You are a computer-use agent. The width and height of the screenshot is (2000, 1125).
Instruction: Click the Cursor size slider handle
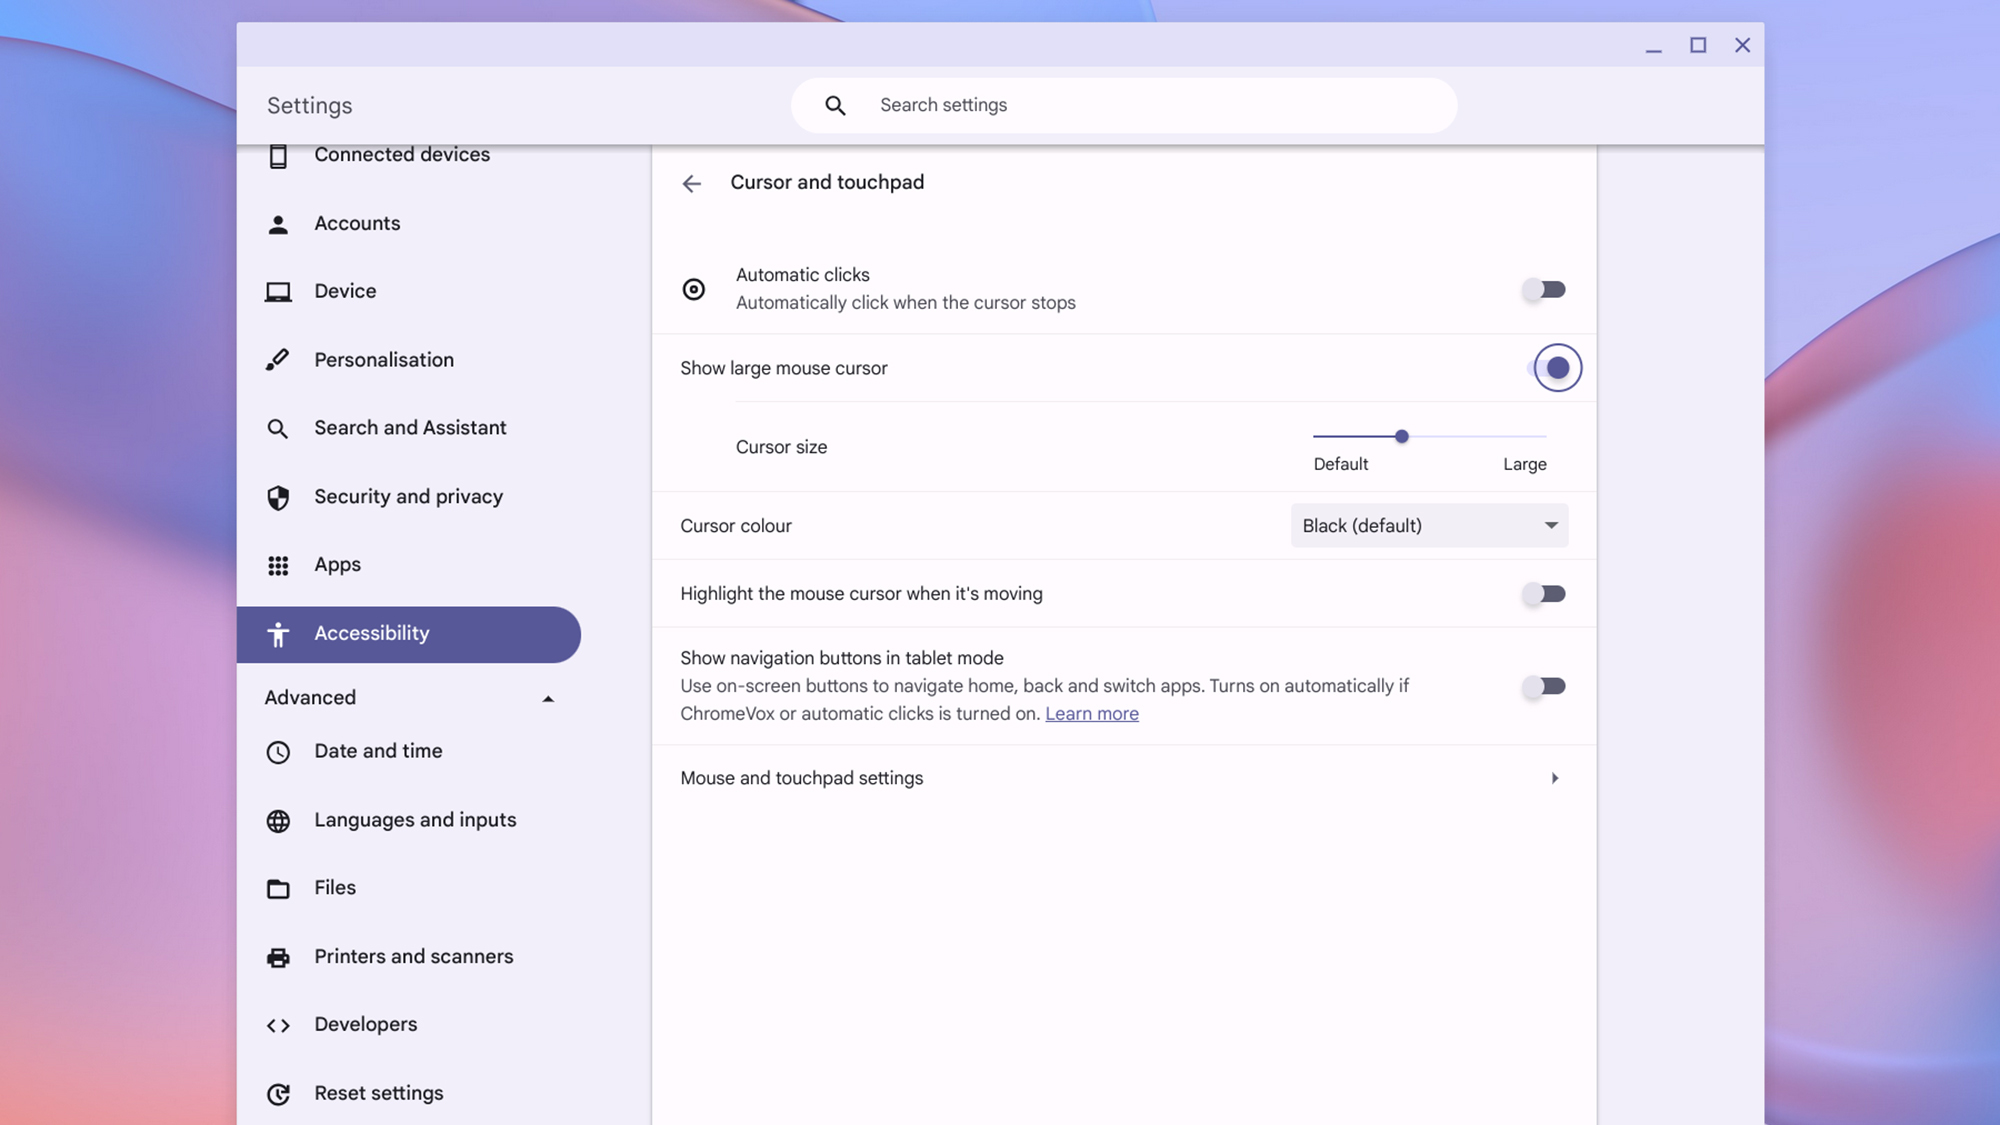1401,437
